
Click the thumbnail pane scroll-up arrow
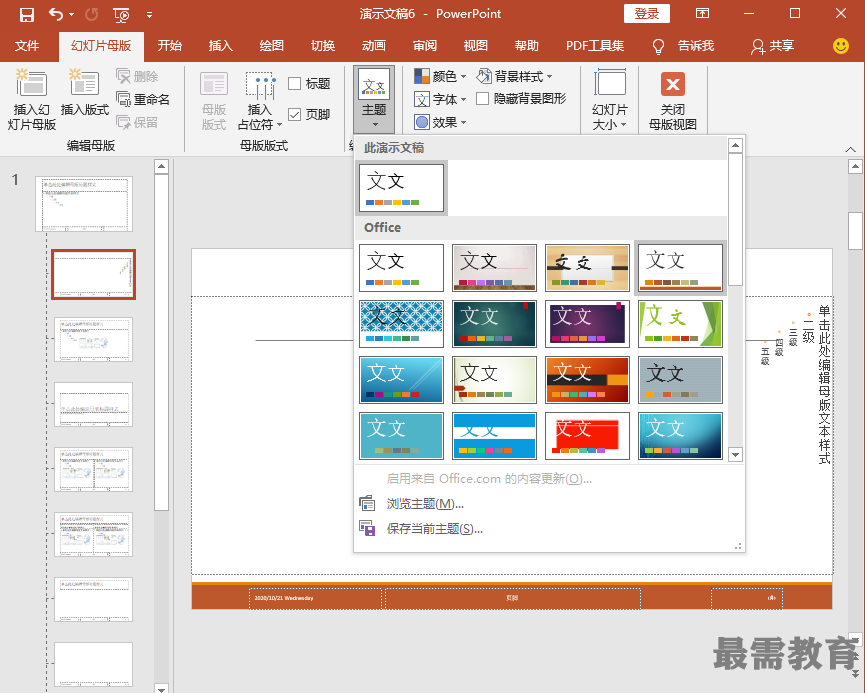[x=161, y=166]
